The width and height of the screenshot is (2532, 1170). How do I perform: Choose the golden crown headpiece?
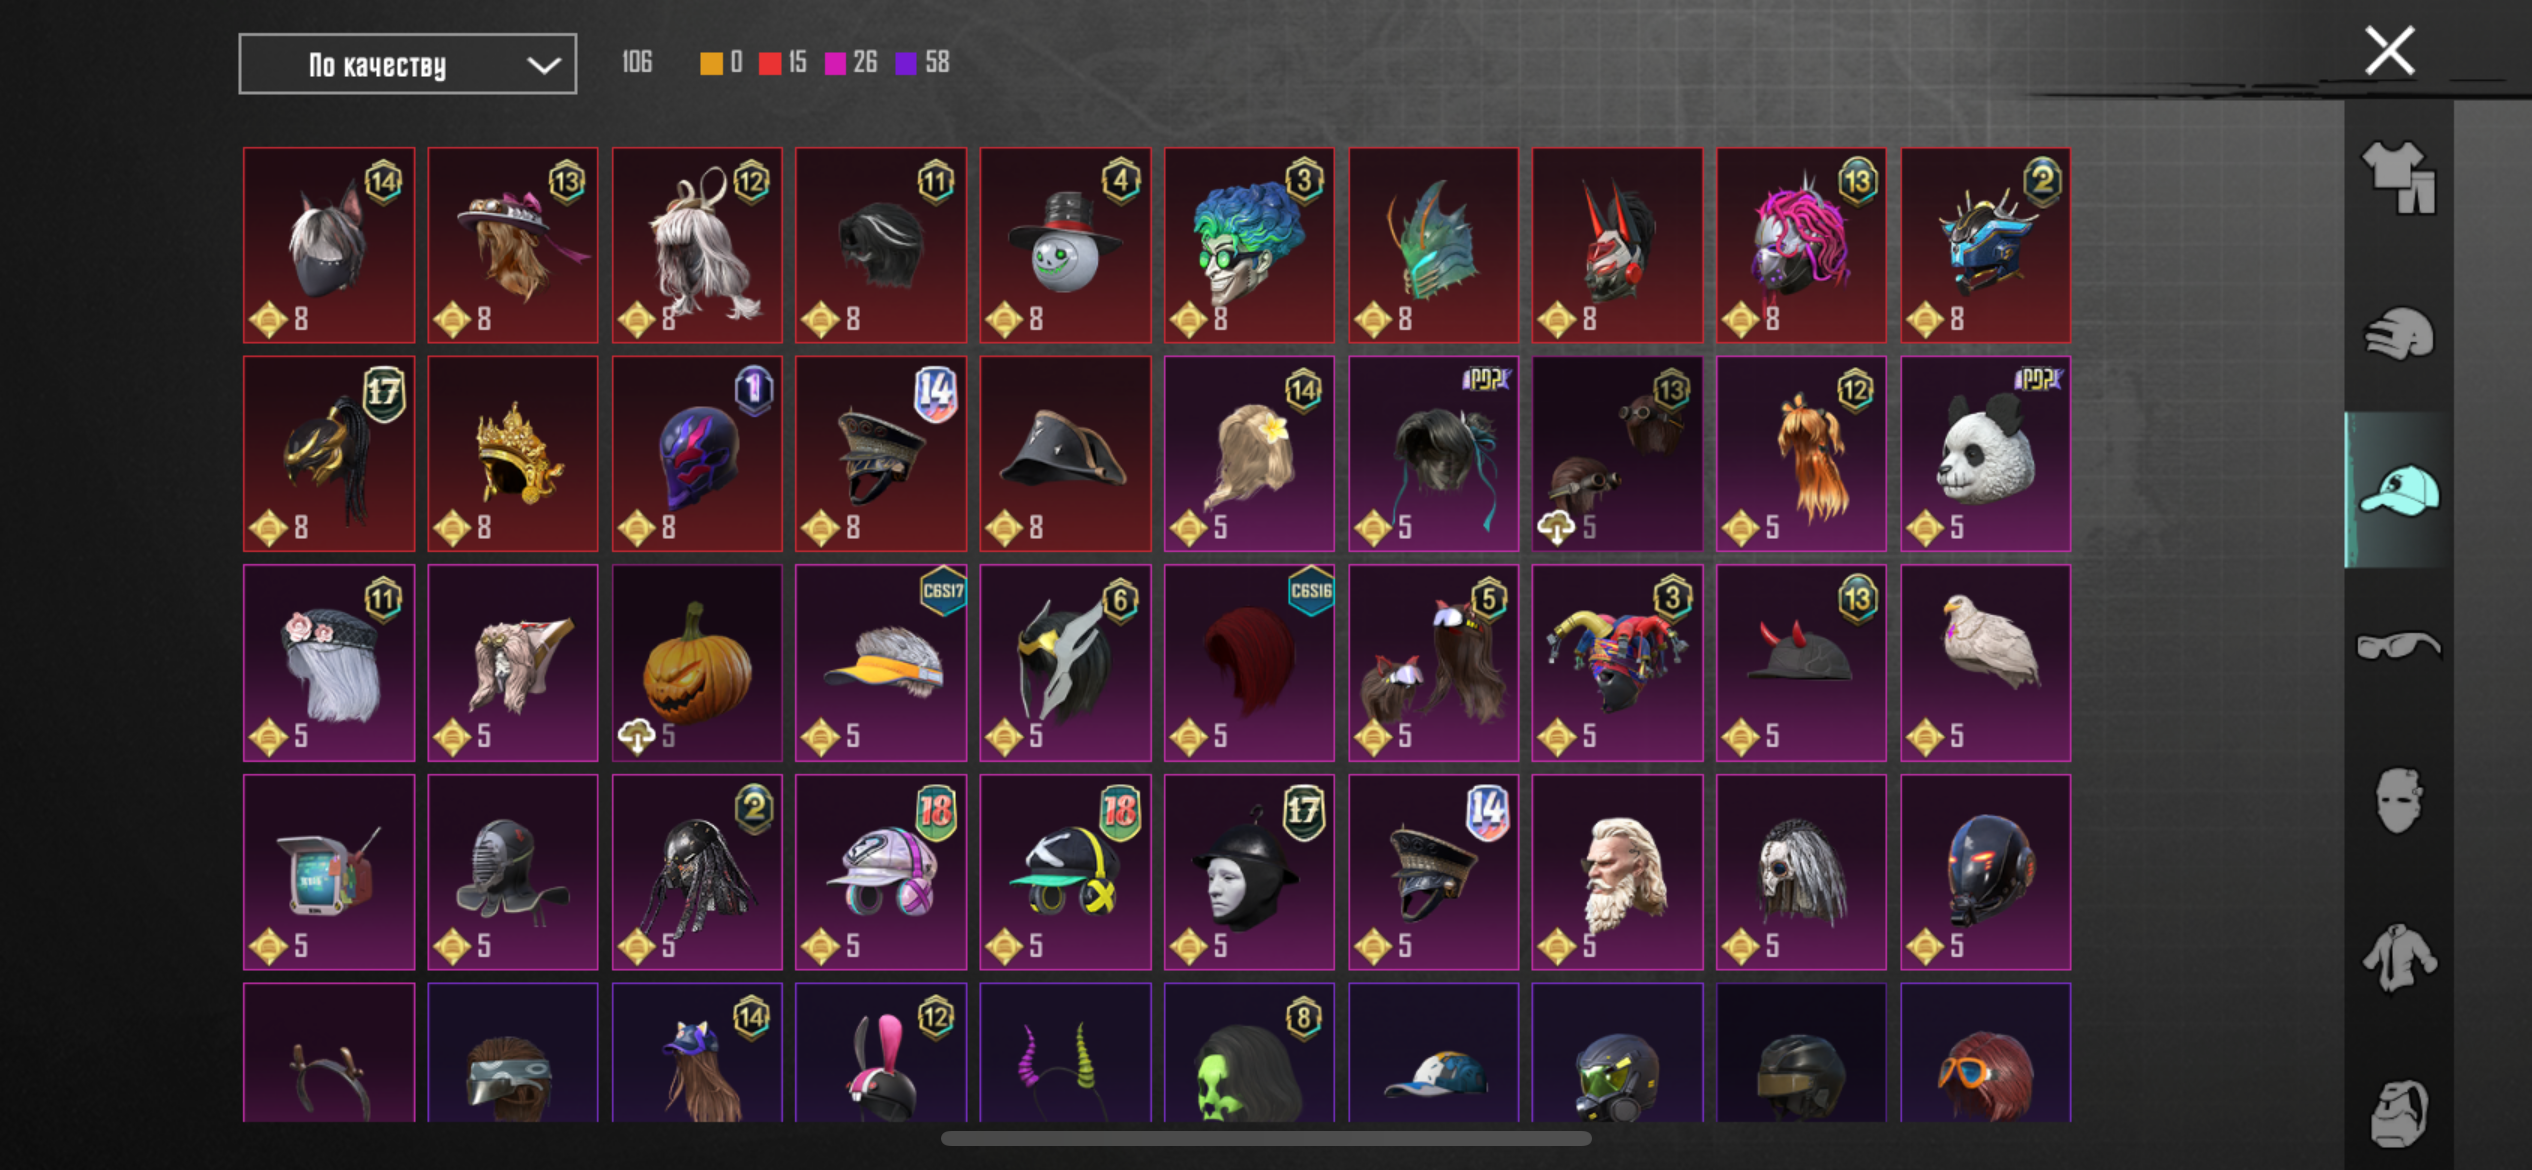click(x=513, y=453)
